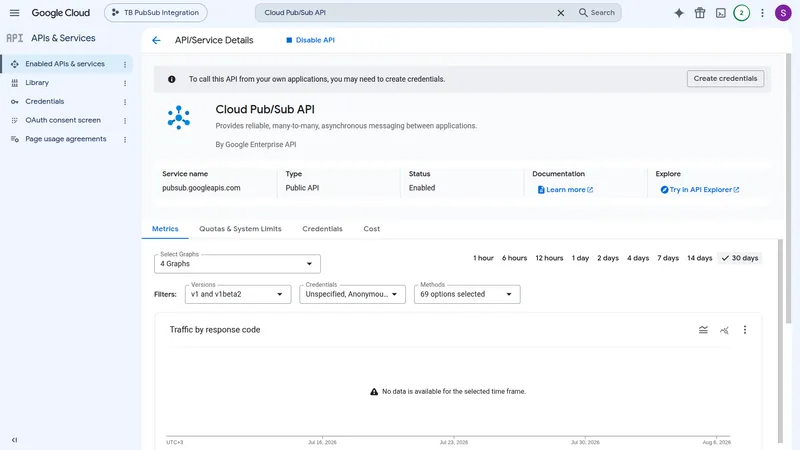Open the Traffic chart more options menu
This screenshot has height=450, width=800.
[x=745, y=330]
